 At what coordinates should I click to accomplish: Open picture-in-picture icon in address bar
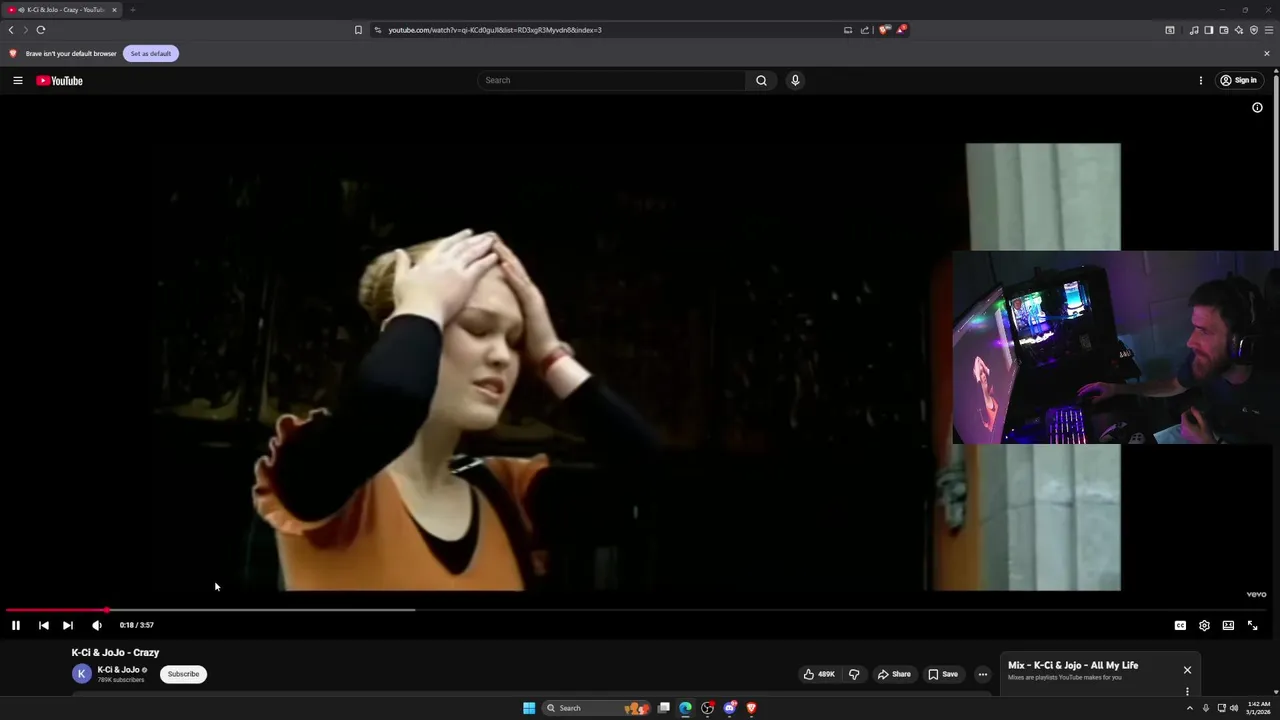click(848, 30)
